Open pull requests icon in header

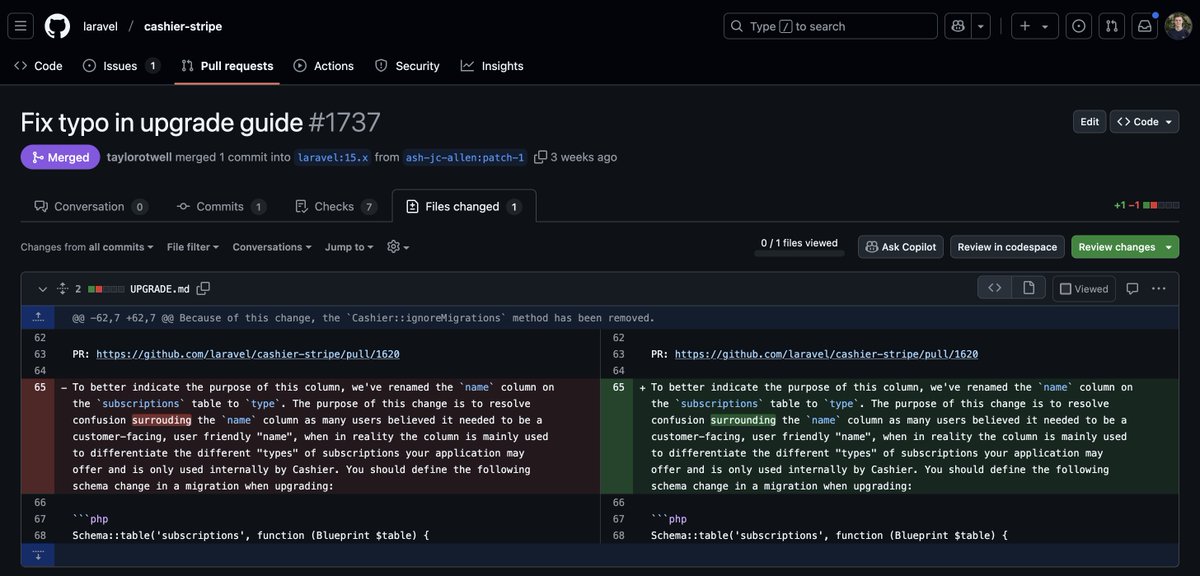click(1111, 26)
